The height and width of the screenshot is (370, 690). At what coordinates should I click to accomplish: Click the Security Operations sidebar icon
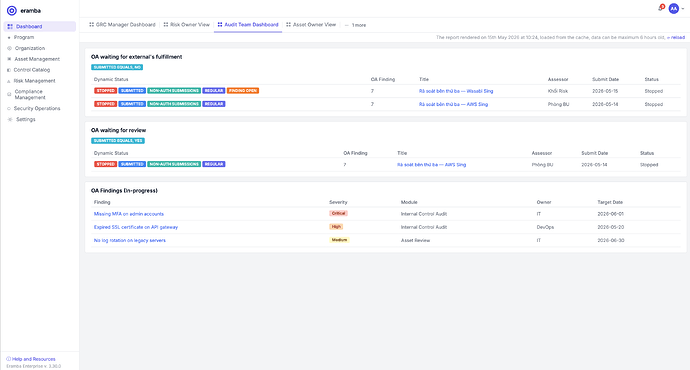tap(9, 108)
